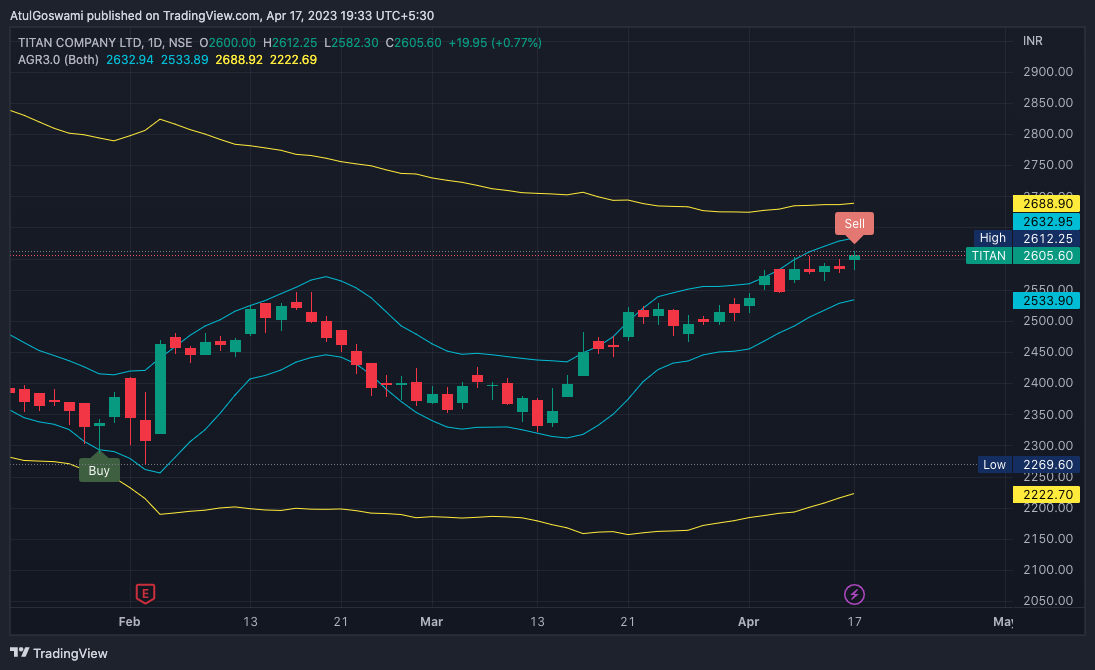Click the 2050.00 price axis label
Image resolution: width=1095 pixels, height=670 pixels.
point(1048,600)
